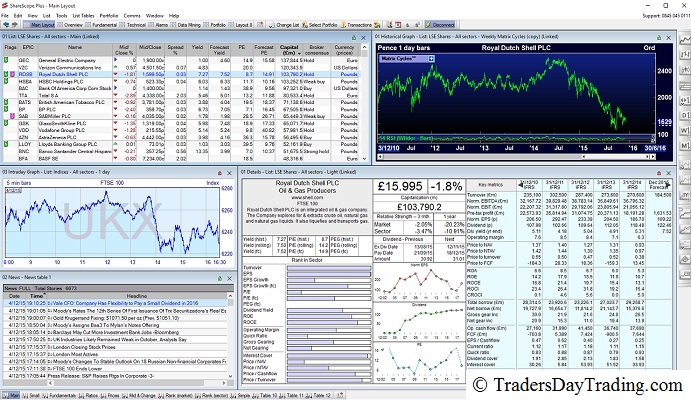Click the Capital (£m) sort arrow header
691x400 pixels.
click(289, 50)
